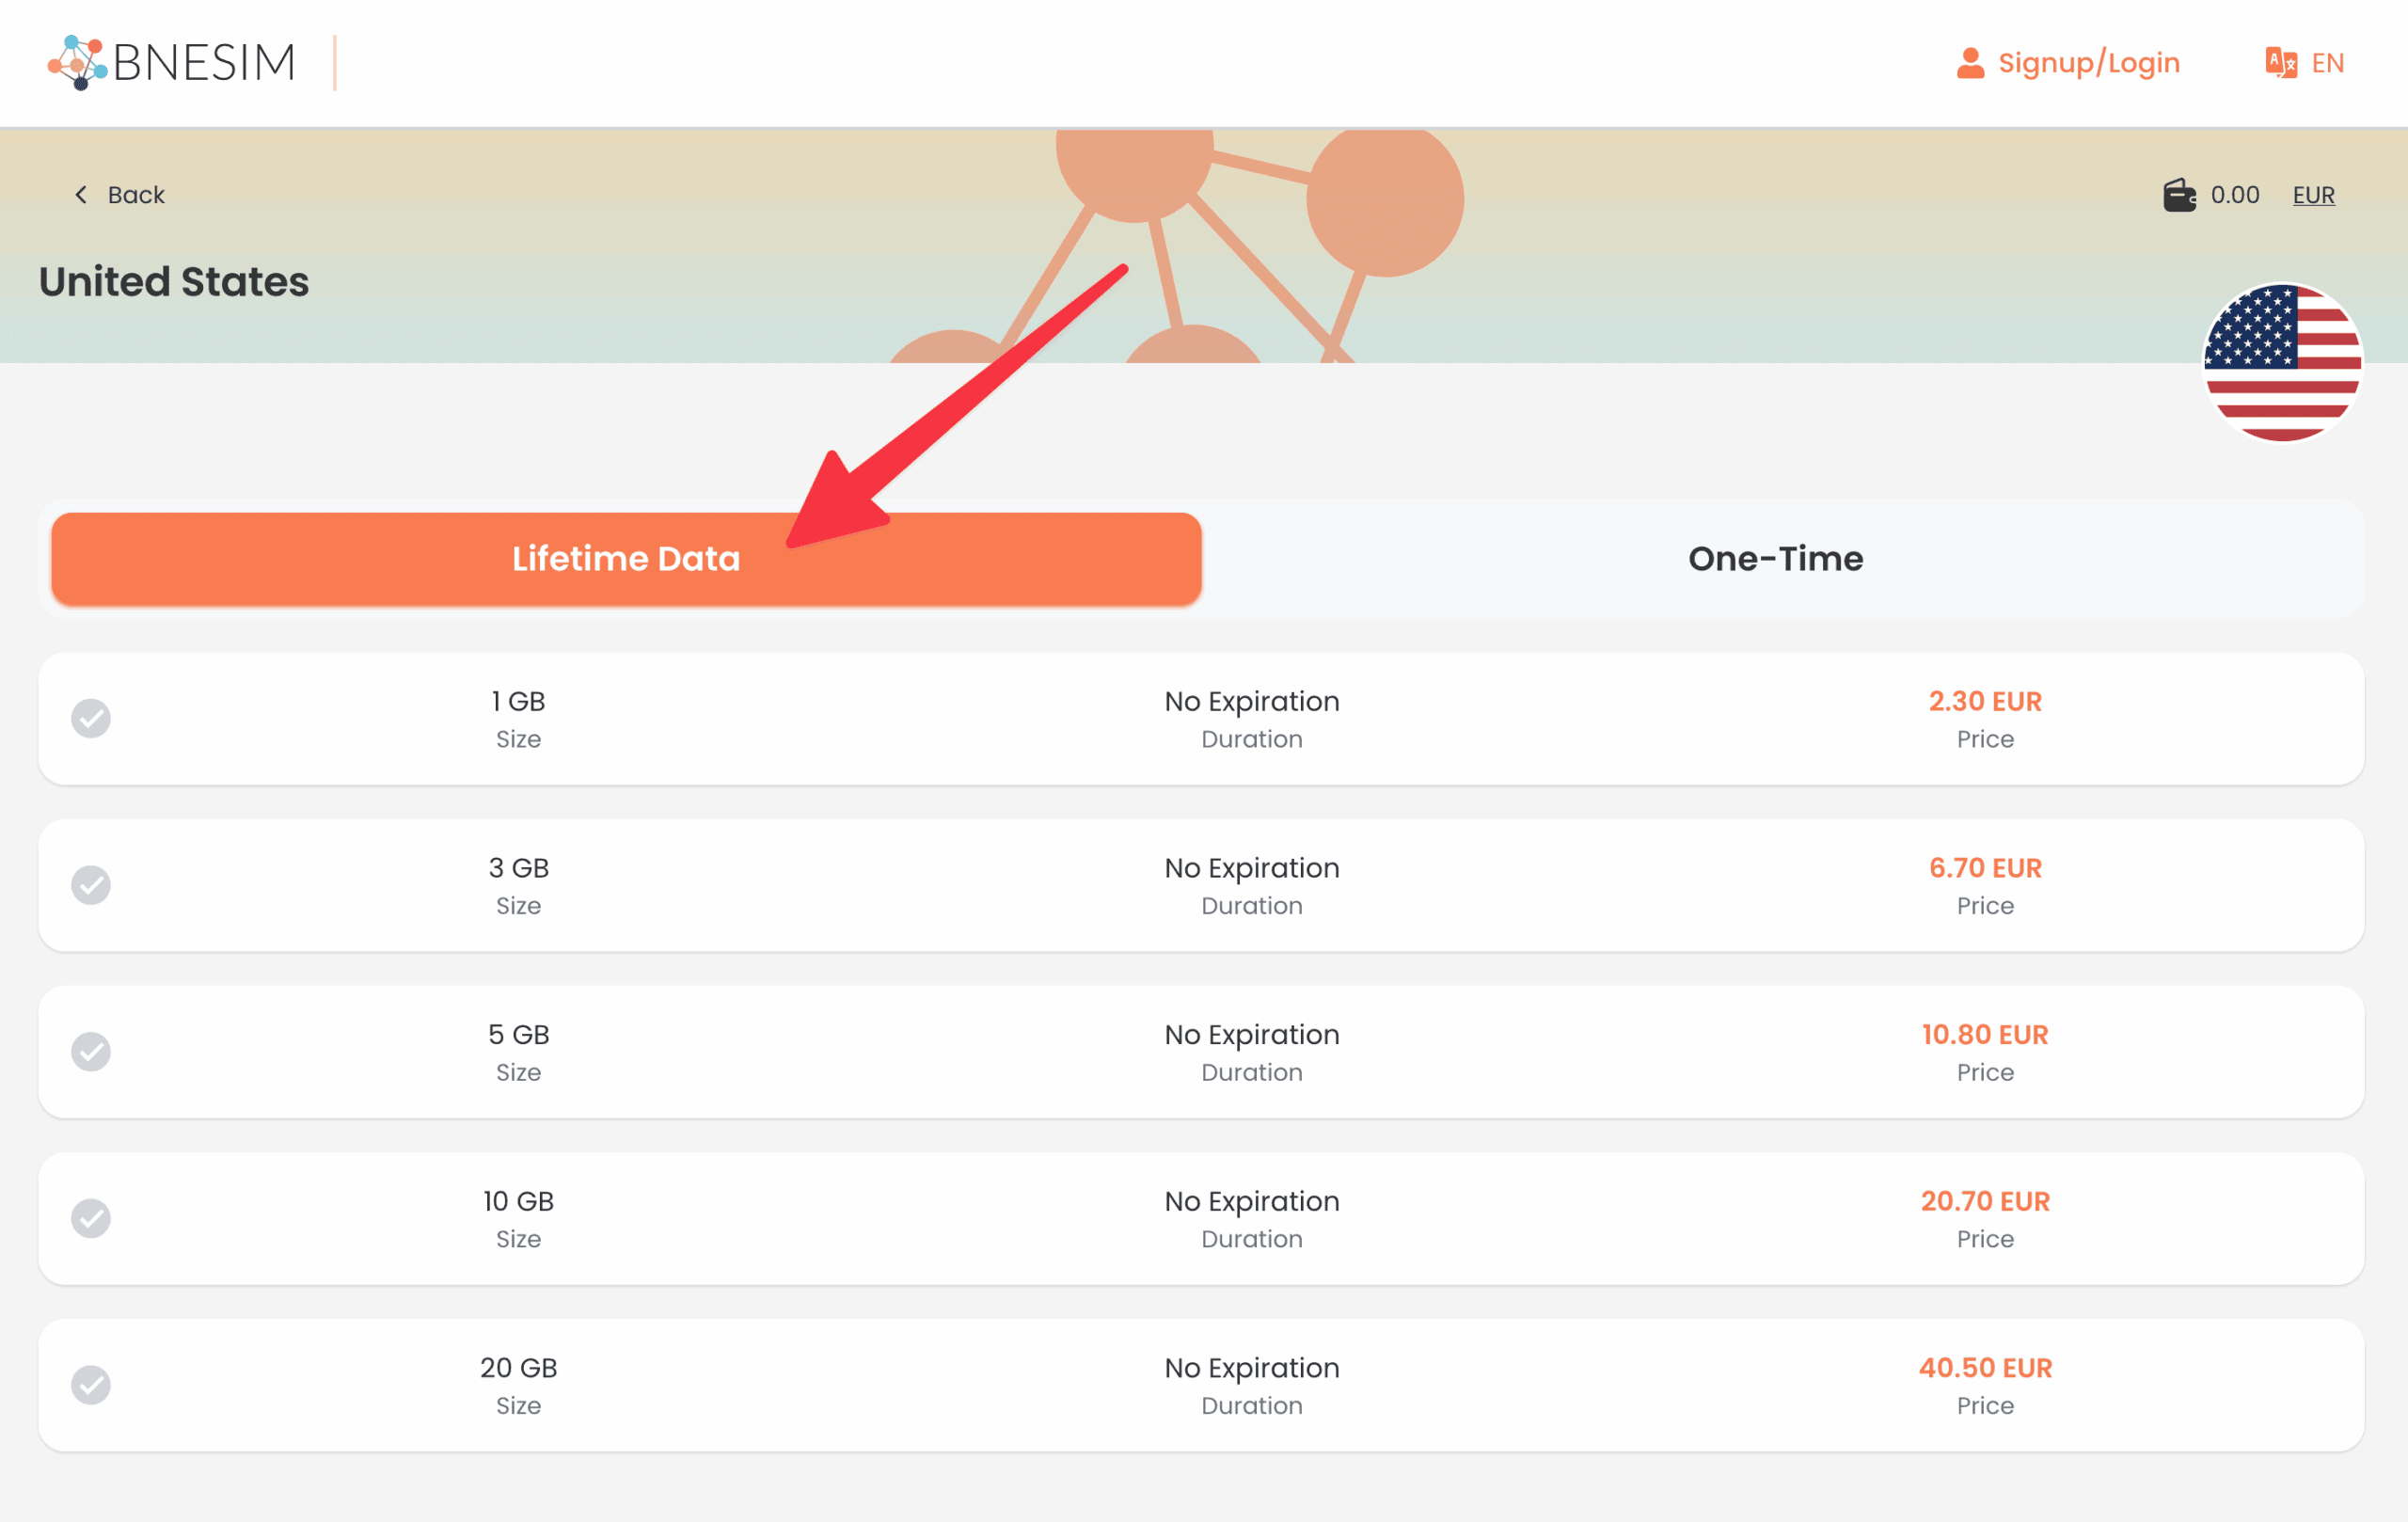Switch to the One-Time tab

1775,559
